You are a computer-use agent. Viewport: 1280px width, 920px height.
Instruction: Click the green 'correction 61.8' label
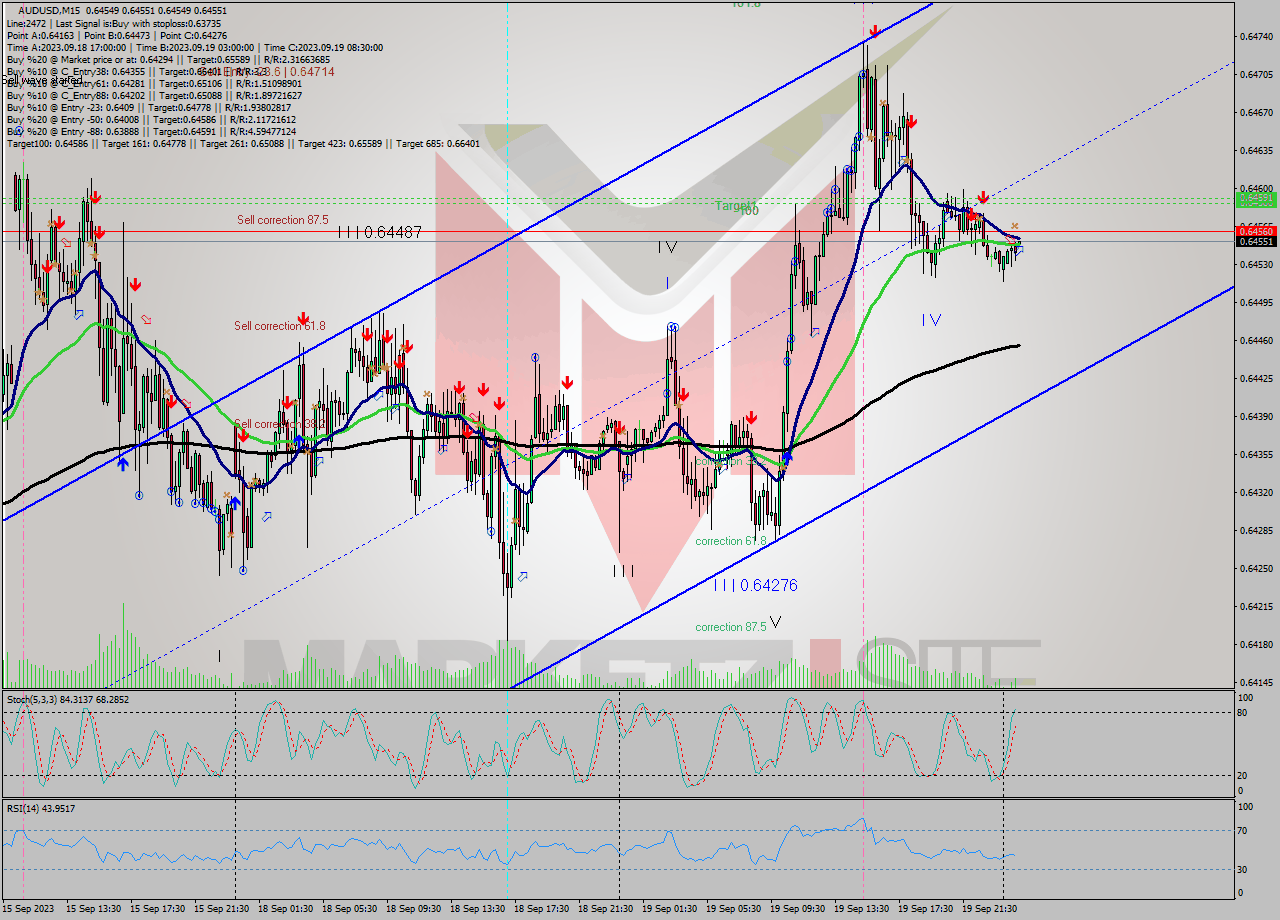tap(731, 541)
